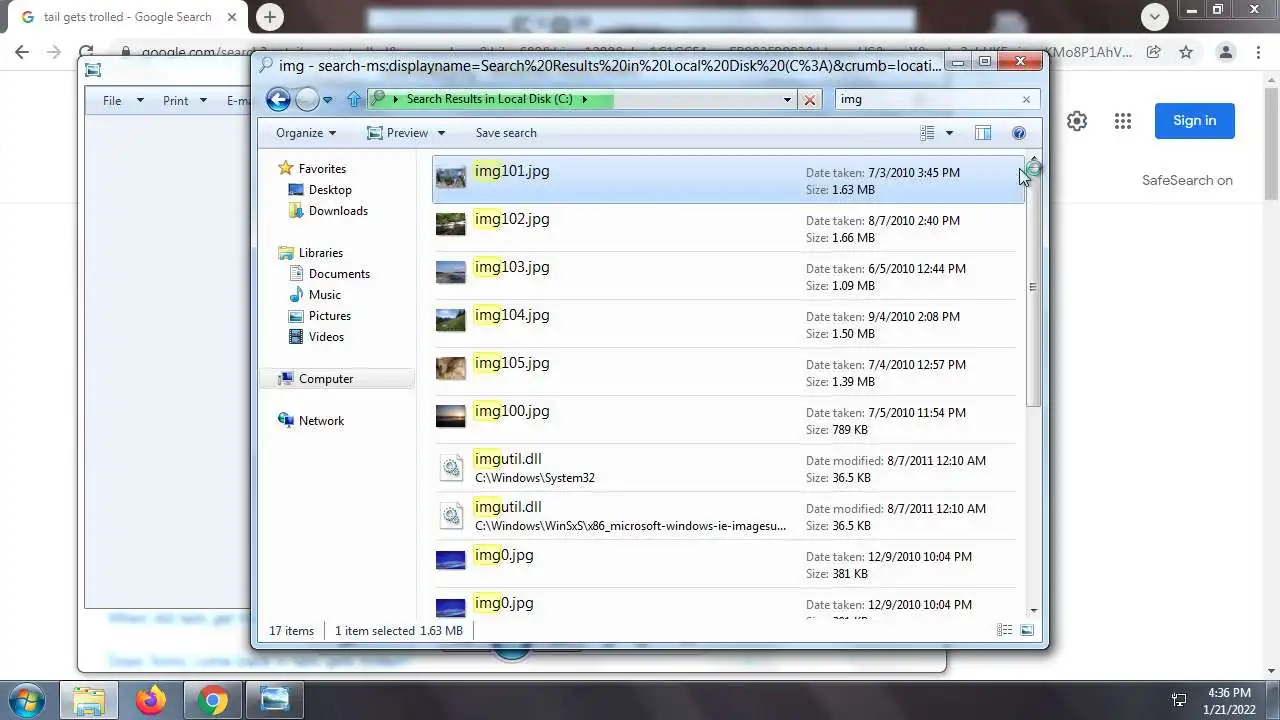The width and height of the screenshot is (1280, 720).
Task: Select file img104.jpg
Action: pos(728,324)
